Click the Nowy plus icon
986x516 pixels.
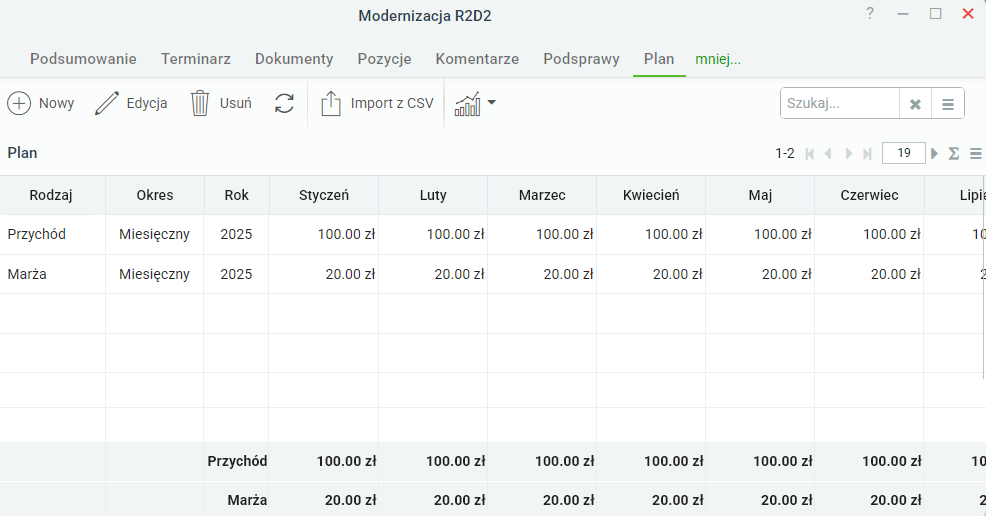click(x=19, y=103)
